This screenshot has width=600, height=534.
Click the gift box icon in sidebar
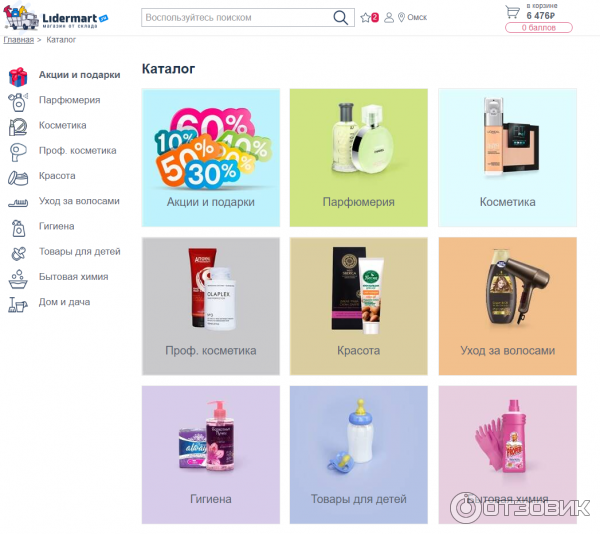pyautogui.click(x=18, y=77)
